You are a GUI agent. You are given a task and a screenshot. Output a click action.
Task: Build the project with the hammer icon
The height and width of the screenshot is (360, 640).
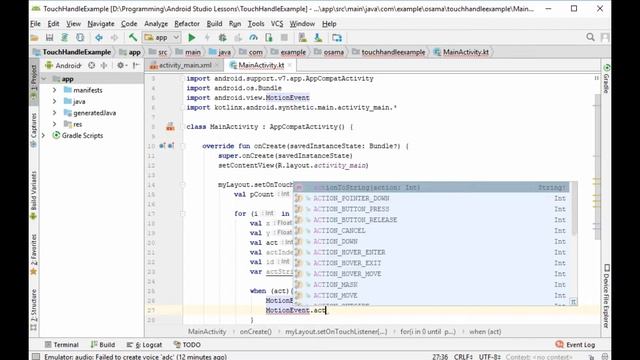[x=133, y=38]
